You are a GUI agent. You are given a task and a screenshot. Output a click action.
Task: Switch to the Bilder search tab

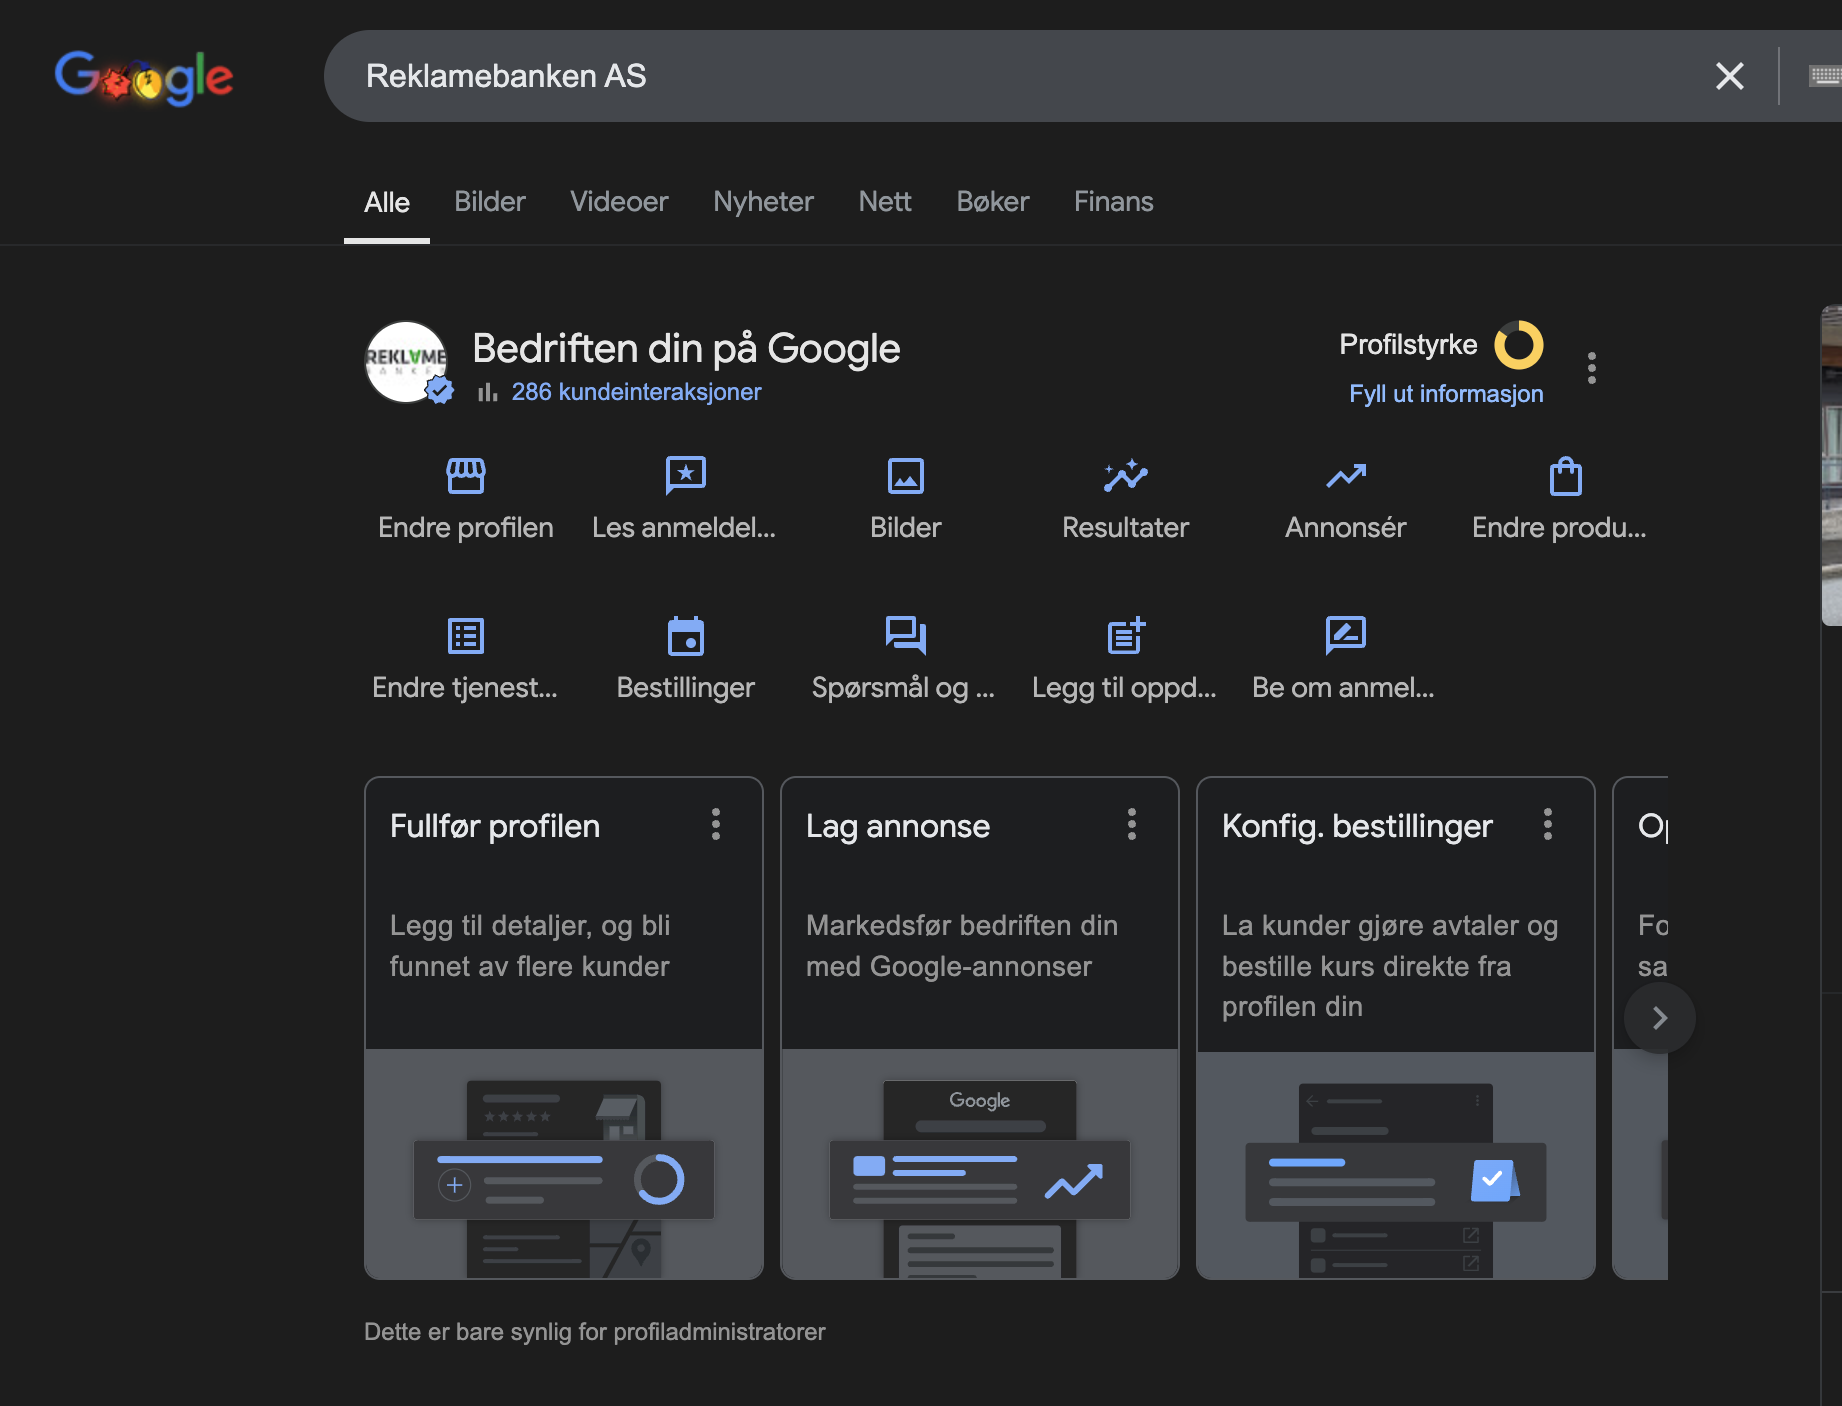[x=490, y=202]
